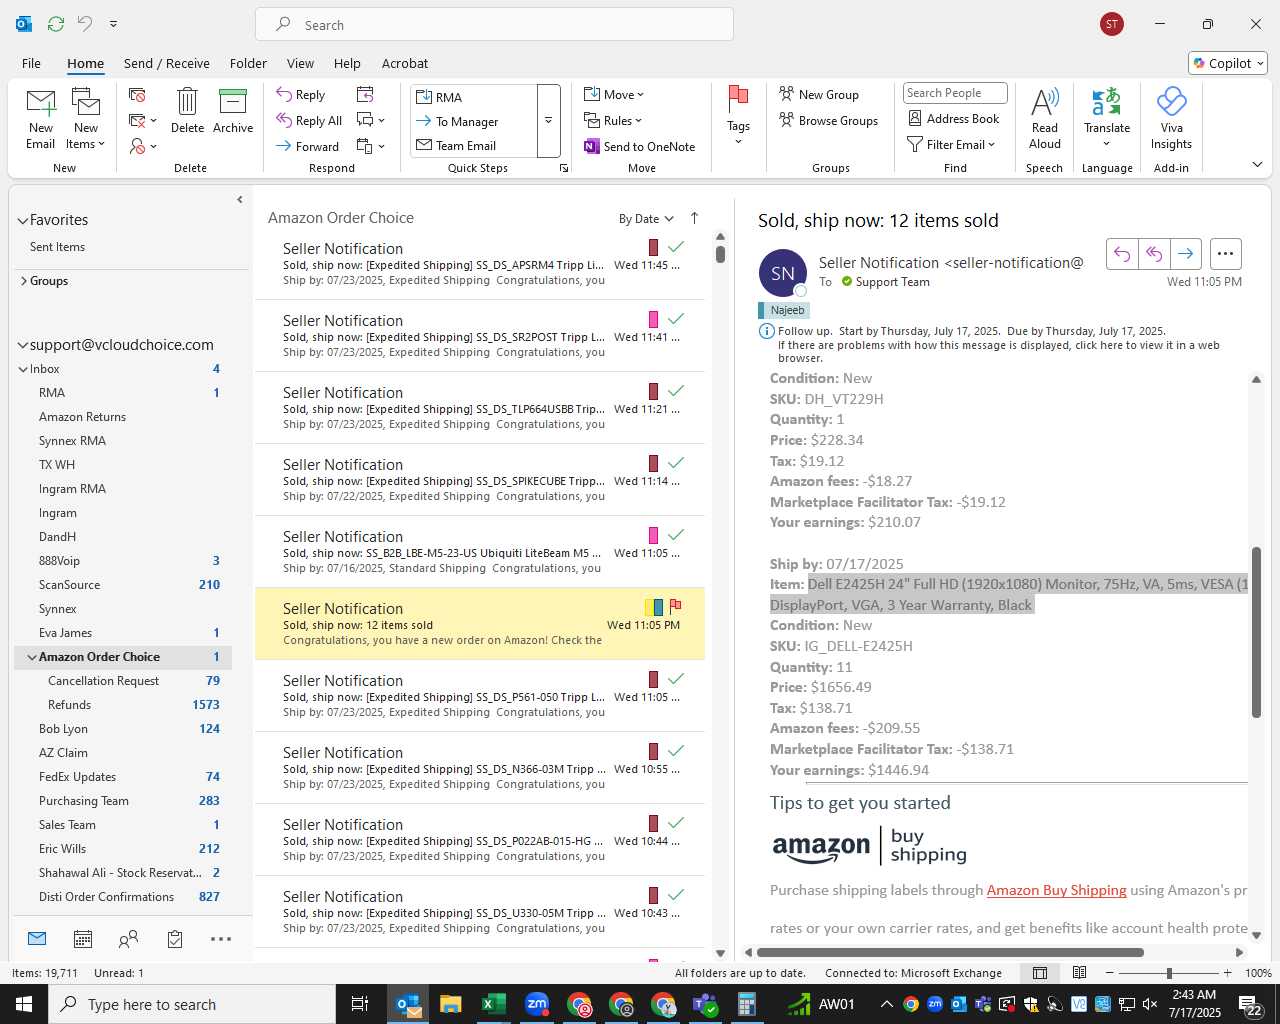Switch to Reading view in status bar
1280x1024 pixels.
[1079, 973]
